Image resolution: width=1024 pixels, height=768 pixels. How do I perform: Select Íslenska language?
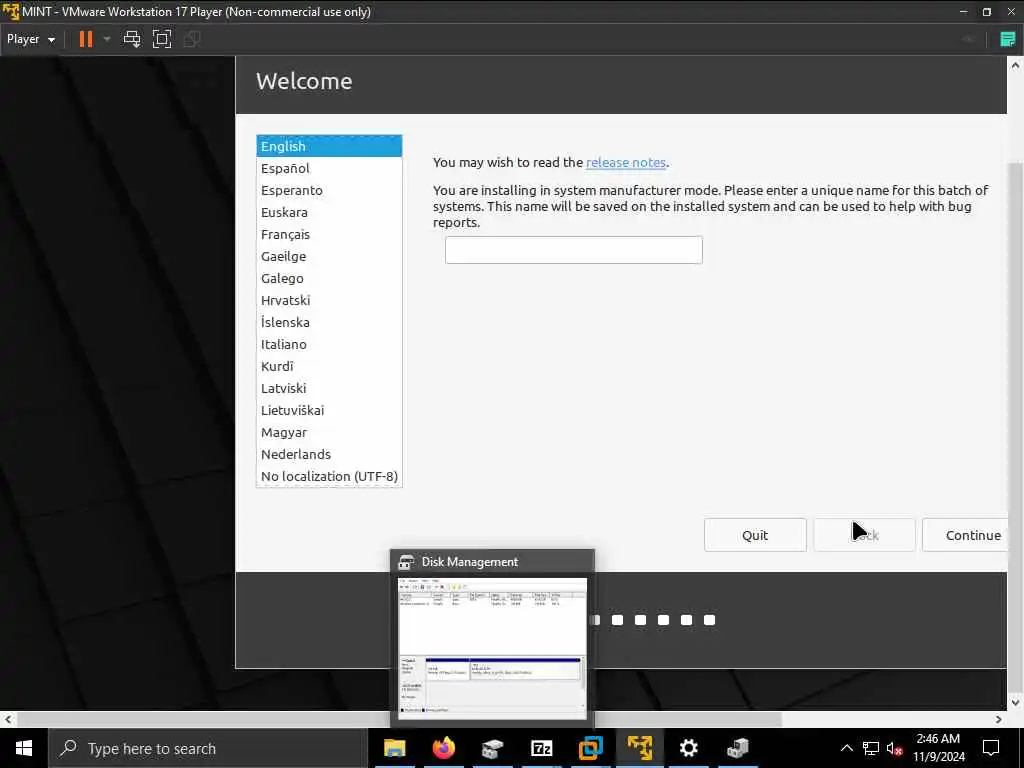[x=329, y=323]
